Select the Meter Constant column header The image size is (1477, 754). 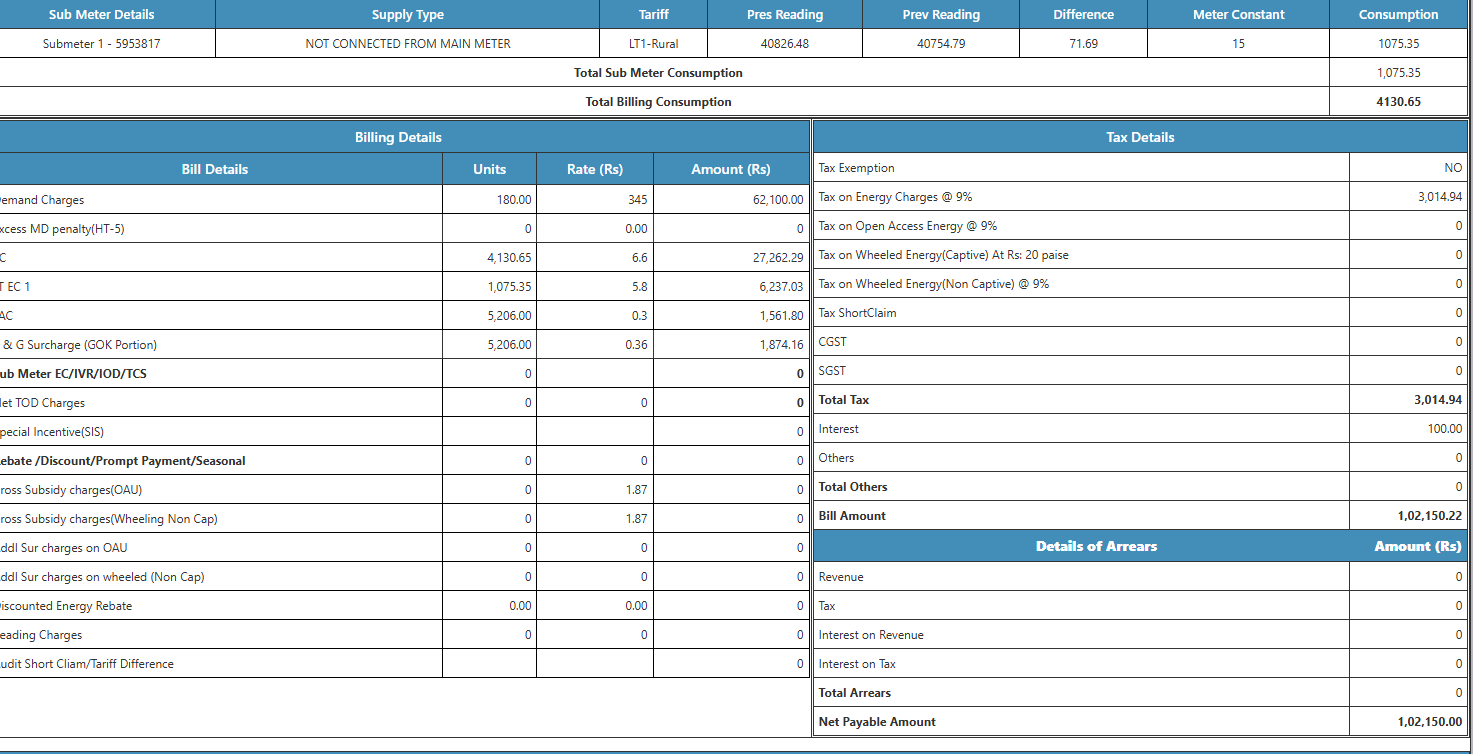tap(1238, 14)
